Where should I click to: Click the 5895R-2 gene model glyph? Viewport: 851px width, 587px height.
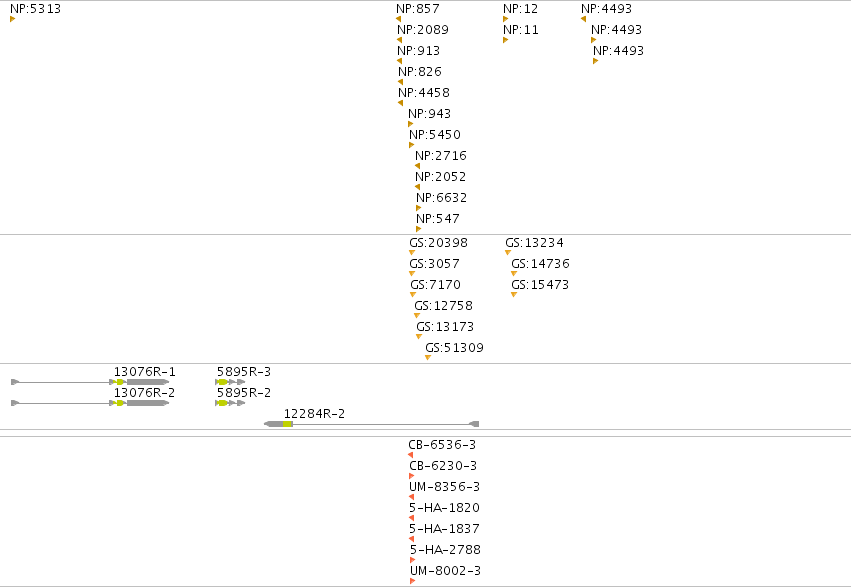click(x=230, y=403)
